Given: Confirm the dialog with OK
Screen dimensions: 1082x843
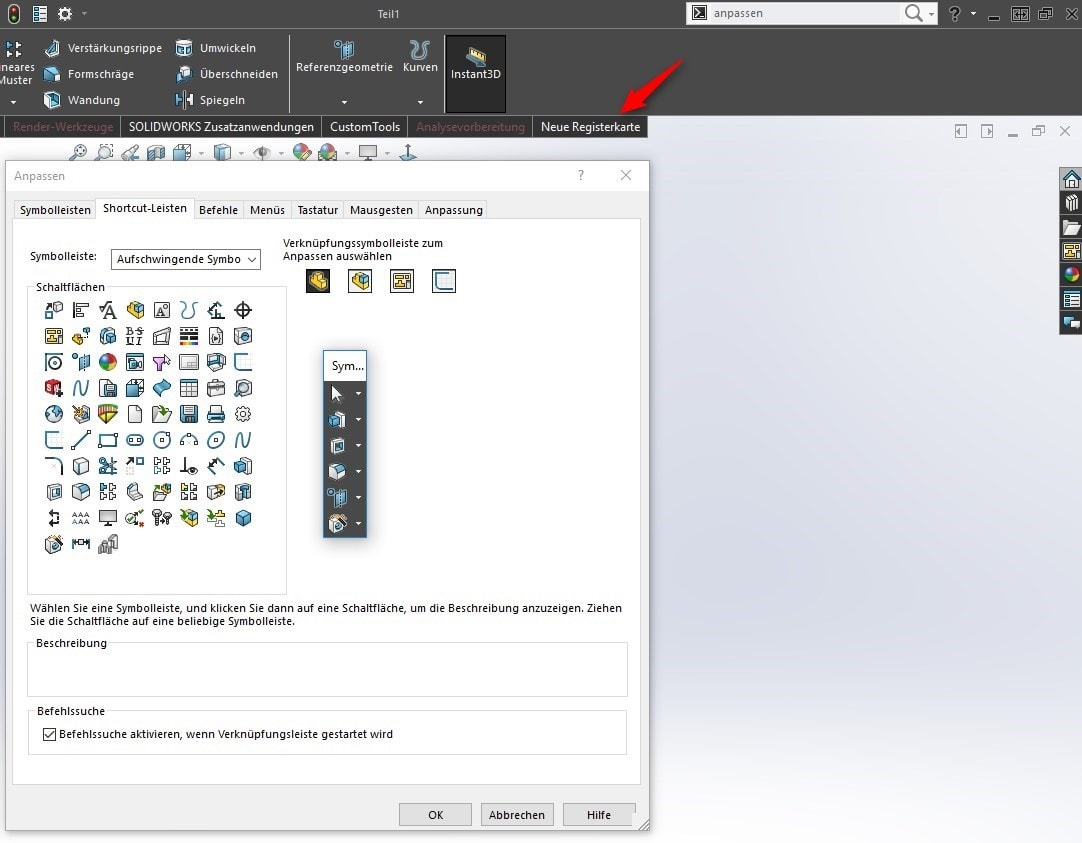Looking at the screenshot, I should (435, 815).
